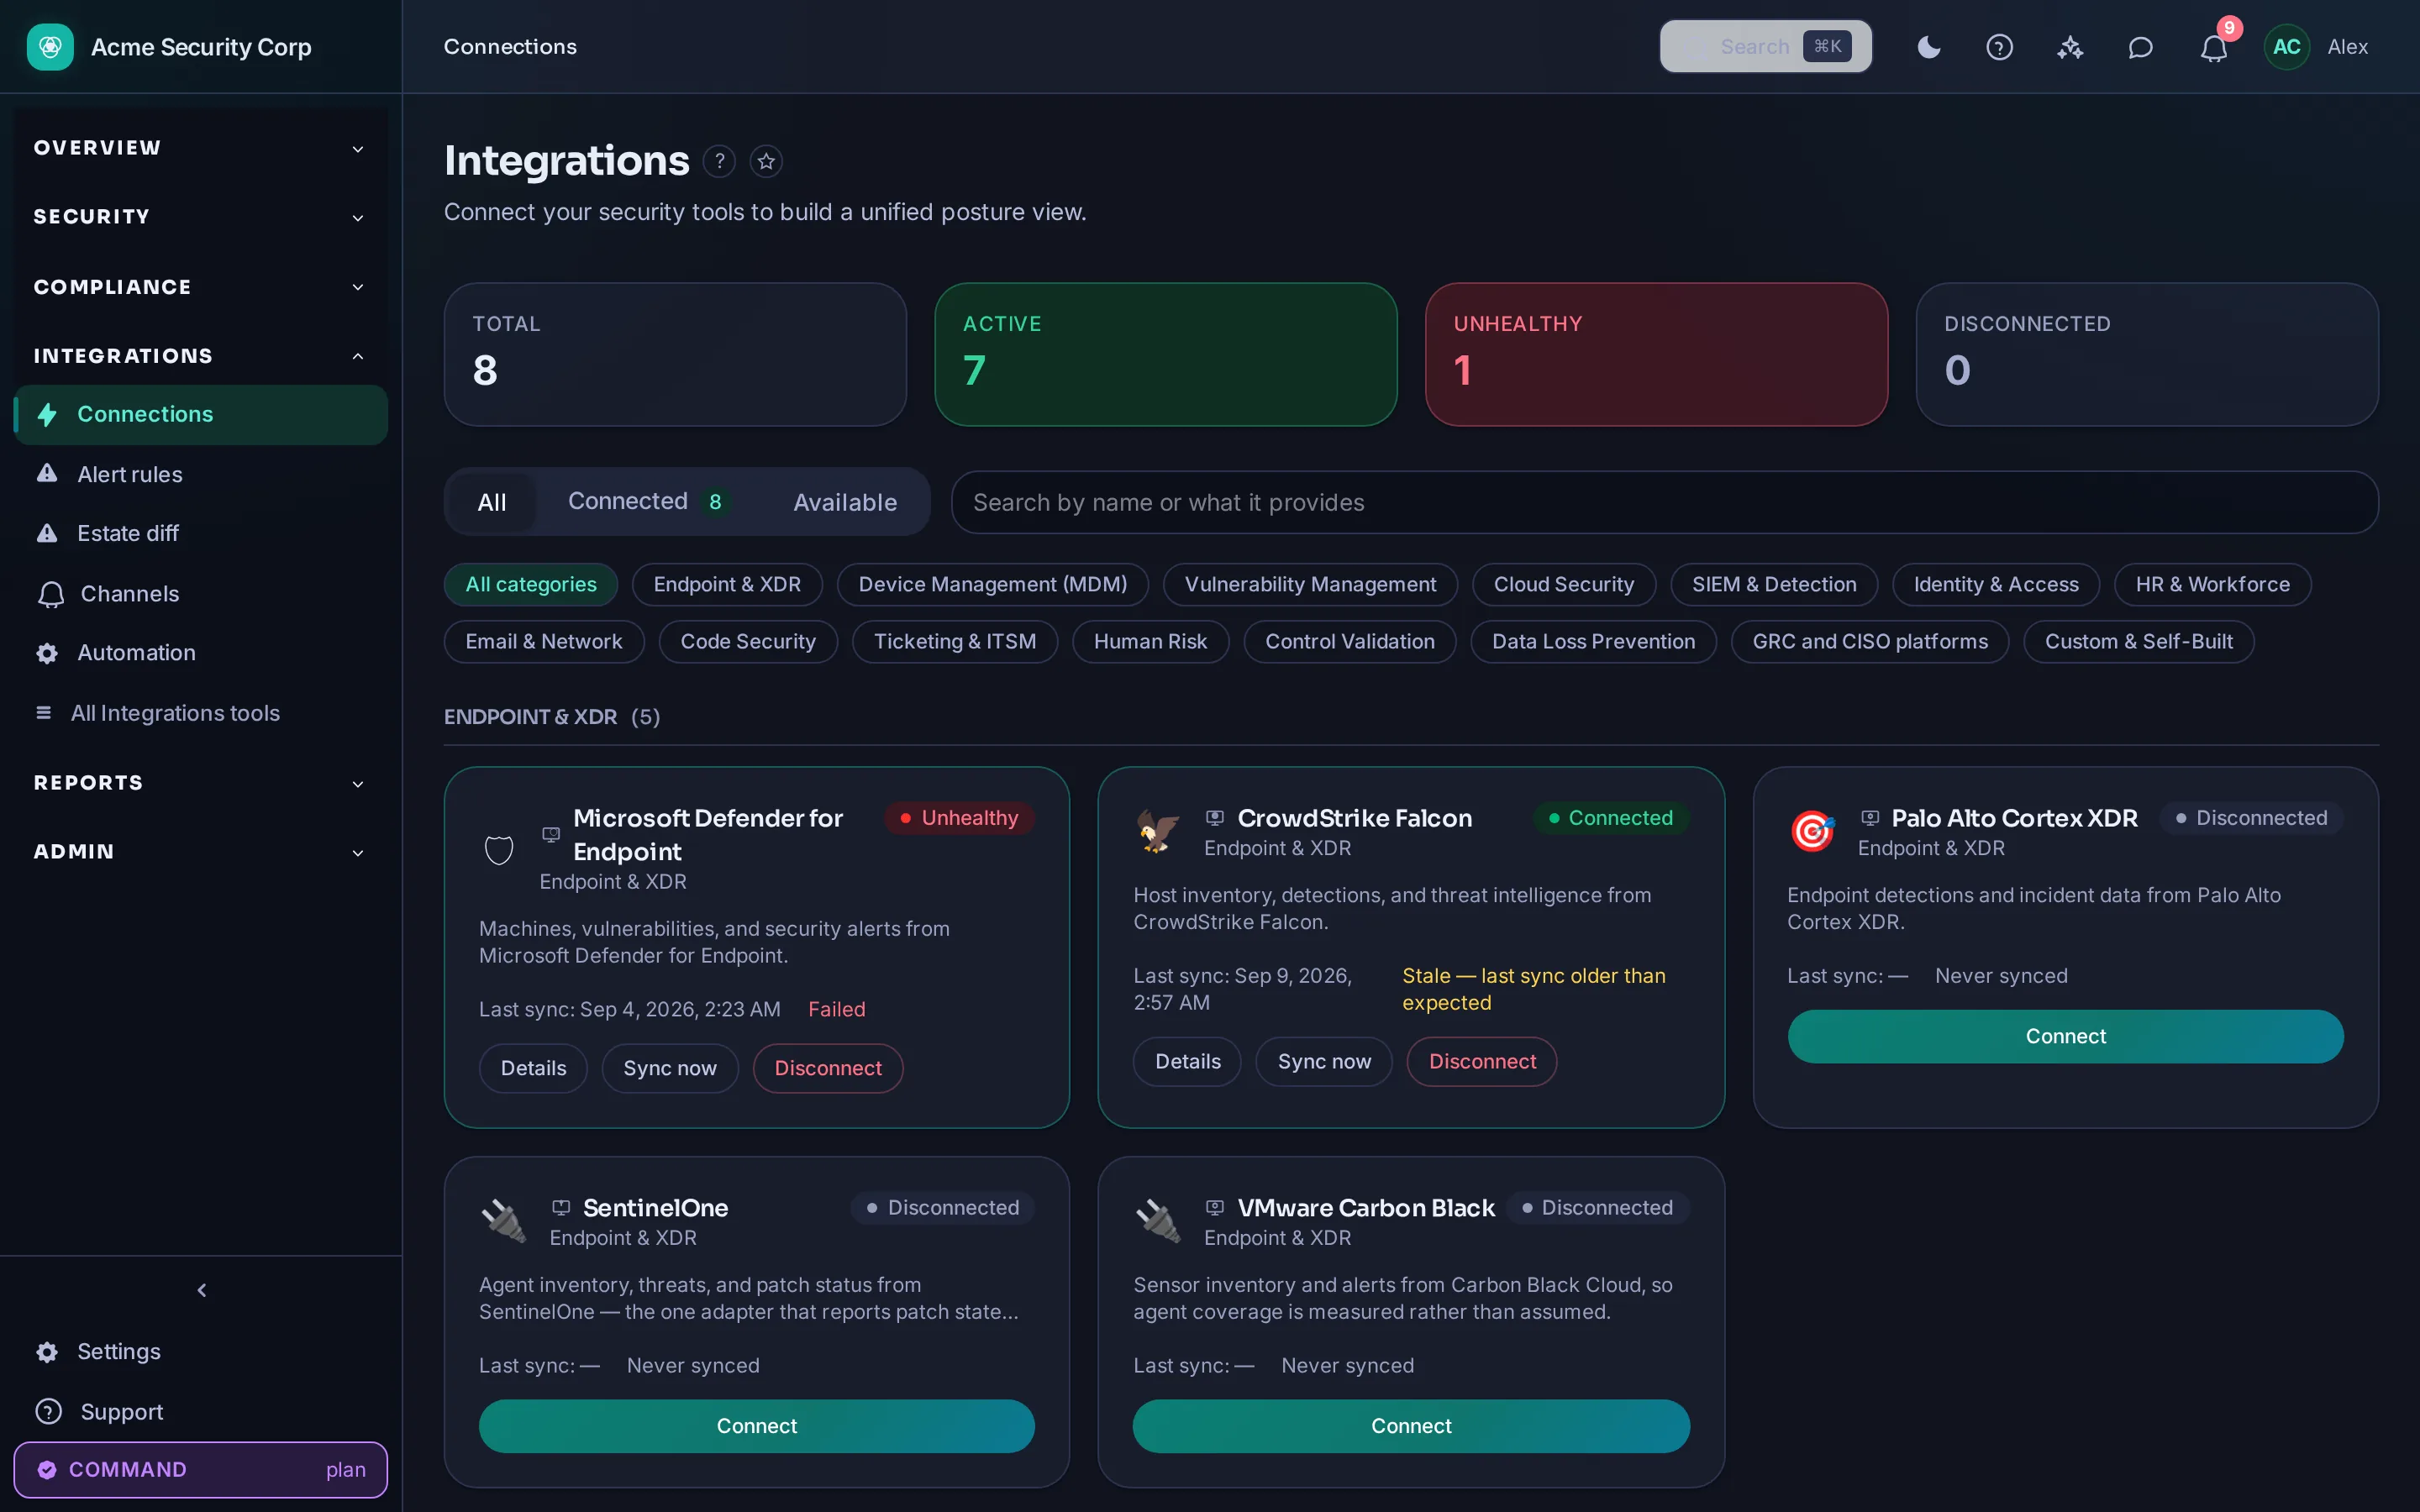The height and width of the screenshot is (1512, 2420).
Task: Open the chat bubble icon
Action: pyautogui.click(x=2140, y=47)
